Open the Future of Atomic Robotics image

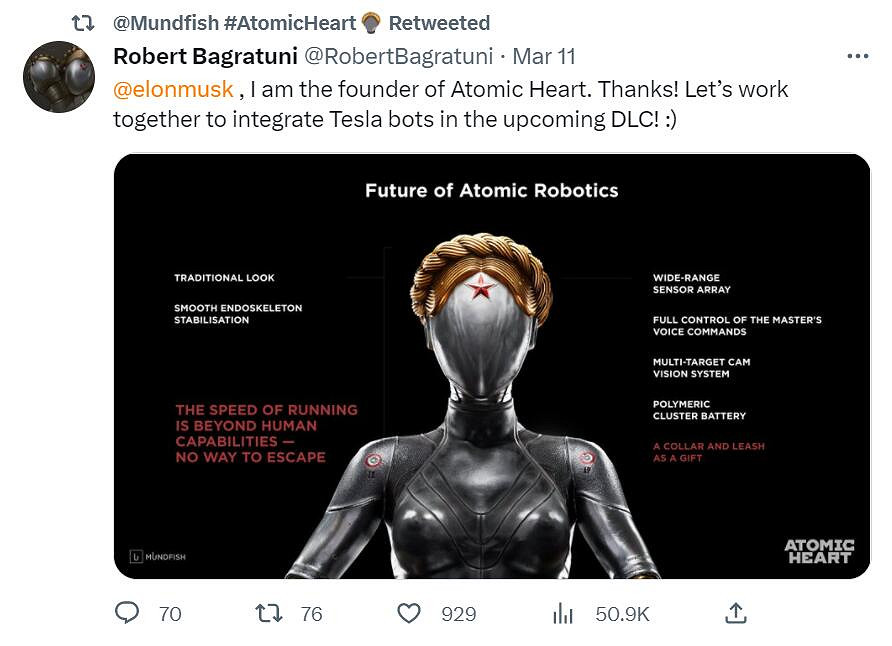click(492, 366)
